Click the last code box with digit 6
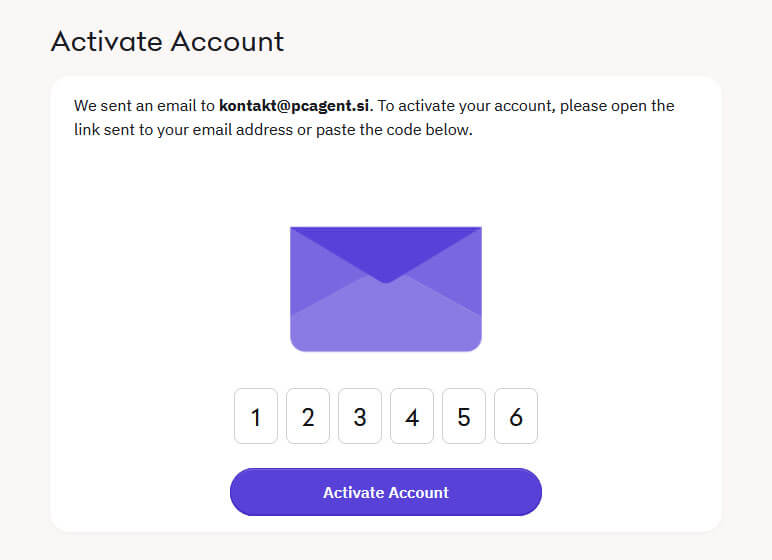This screenshot has height=560, width=772. (516, 416)
